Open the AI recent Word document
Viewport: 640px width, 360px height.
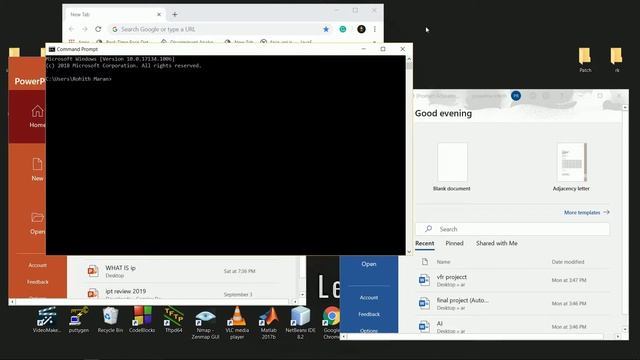[512, 327]
